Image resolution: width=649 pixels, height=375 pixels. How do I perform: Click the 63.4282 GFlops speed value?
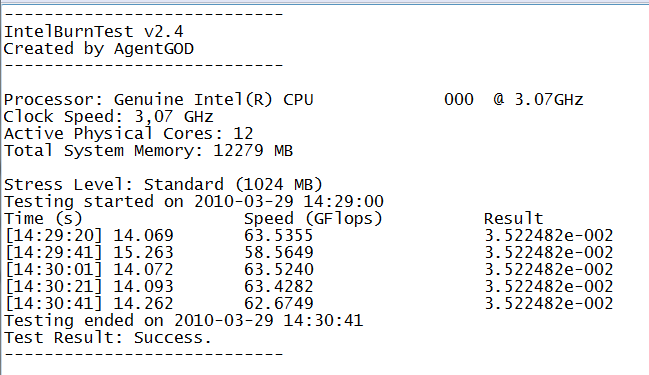(x=279, y=286)
